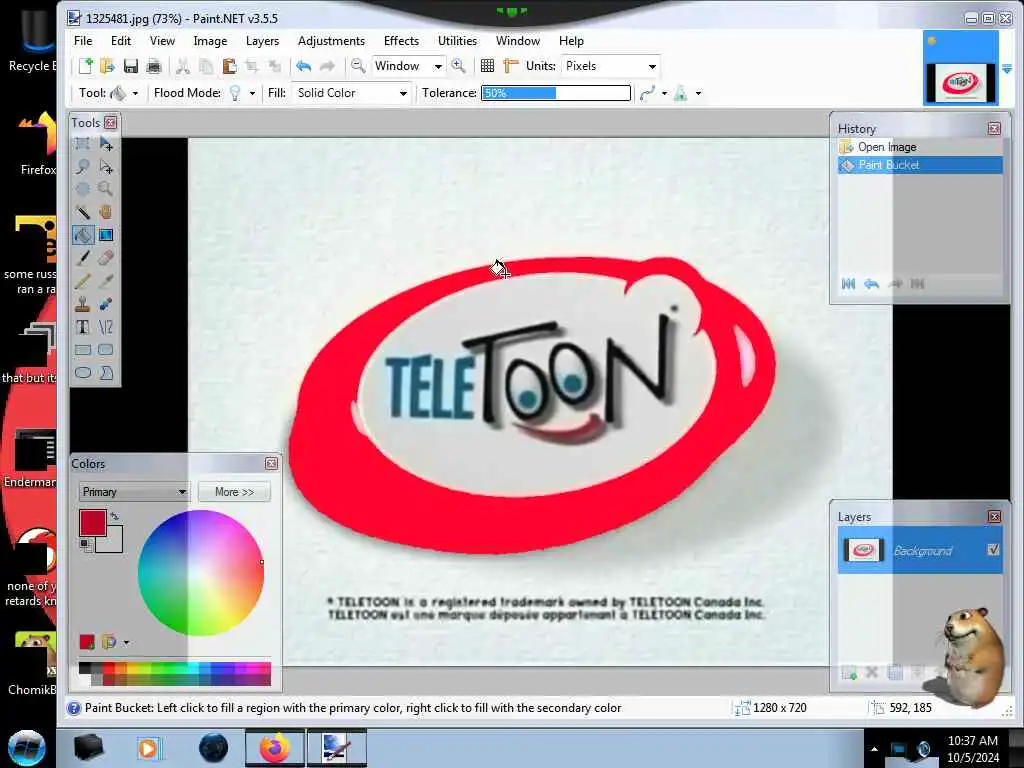Reset colors to black and white icon
1024x768 pixels.
pos(85,543)
